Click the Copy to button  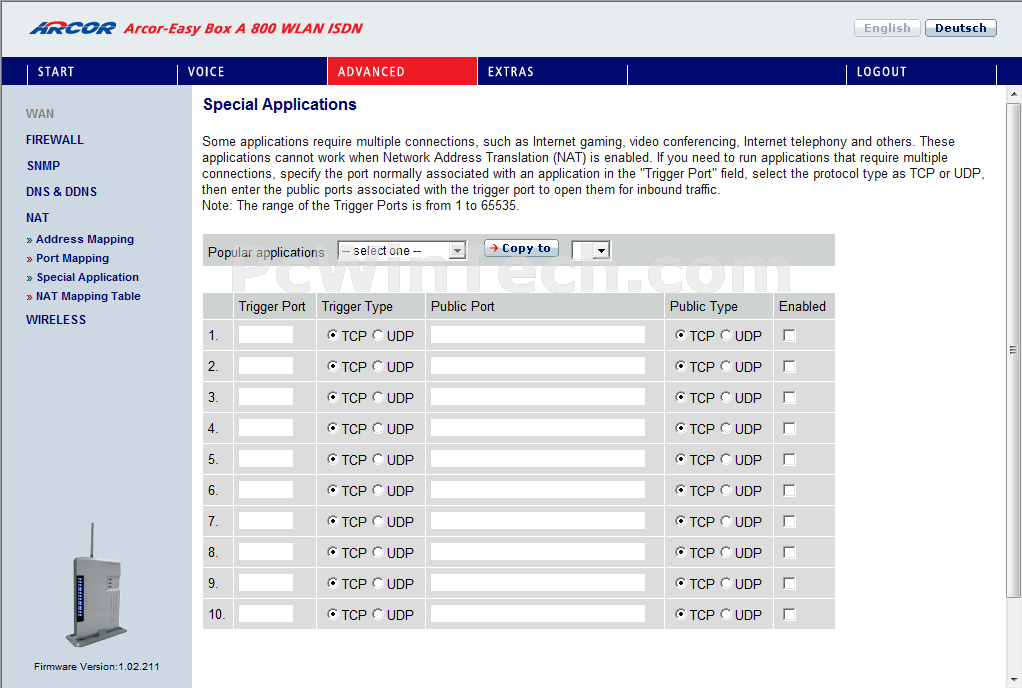coord(521,248)
